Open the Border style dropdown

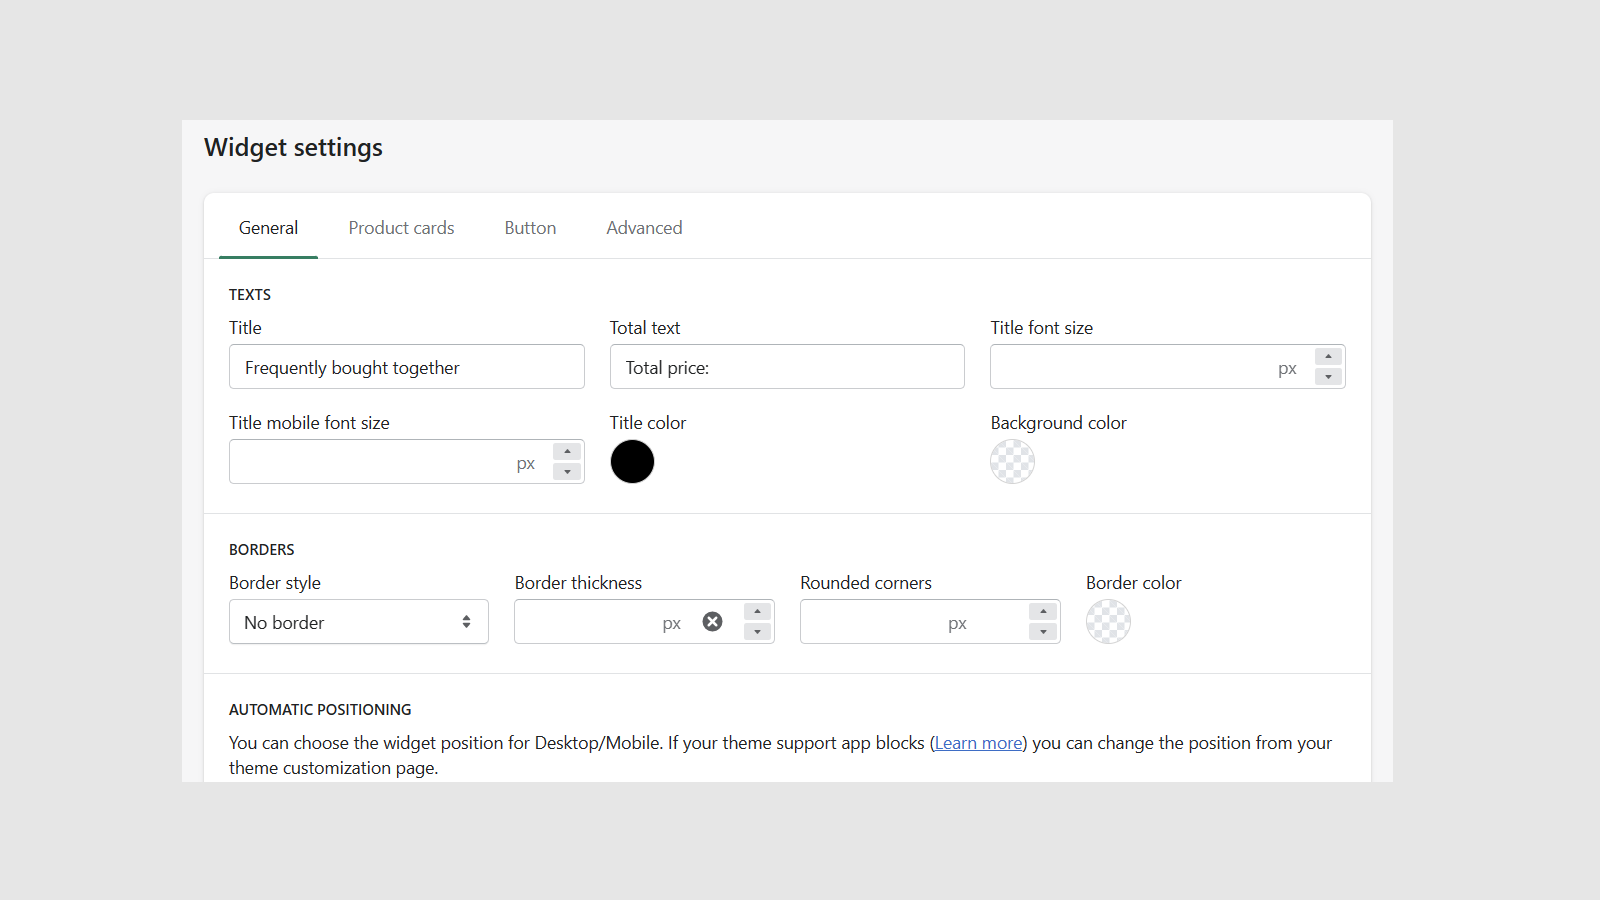click(358, 621)
